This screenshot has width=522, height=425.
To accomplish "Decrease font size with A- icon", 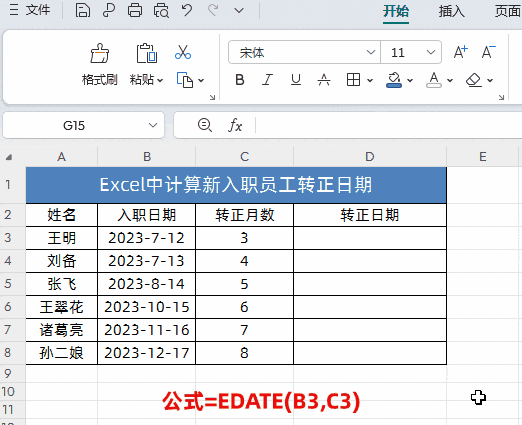I will pos(488,52).
